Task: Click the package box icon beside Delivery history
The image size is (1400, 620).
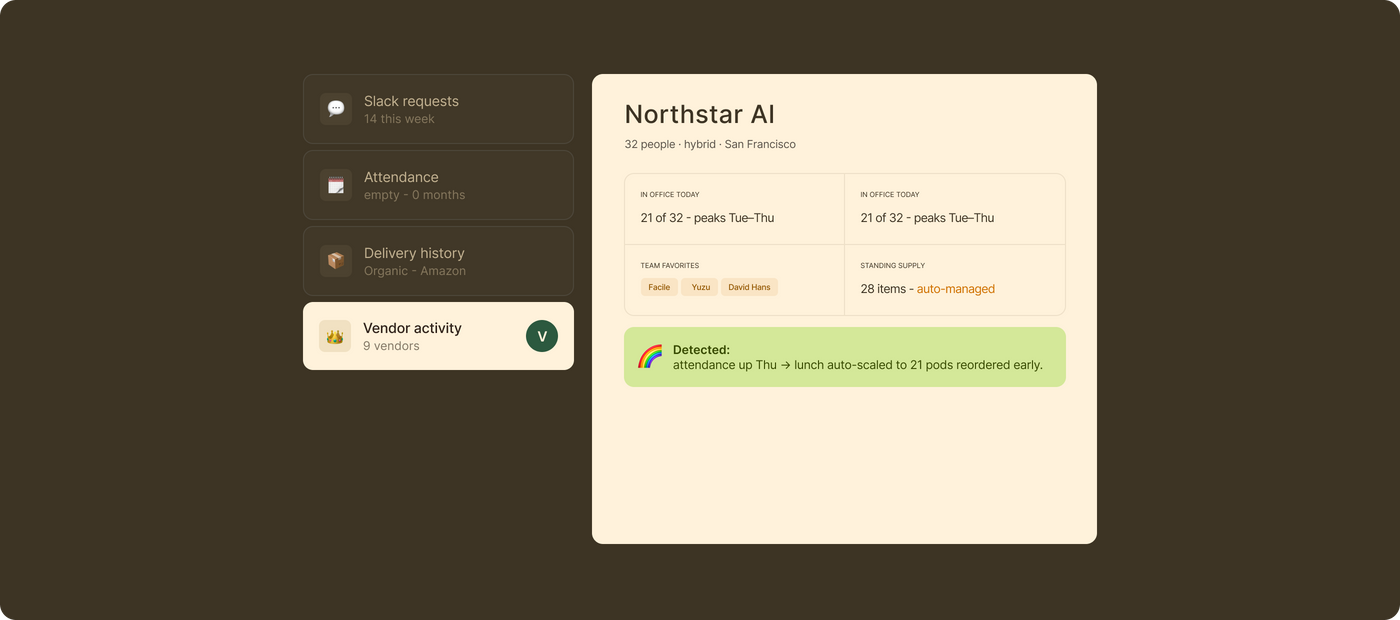Action: point(336,261)
